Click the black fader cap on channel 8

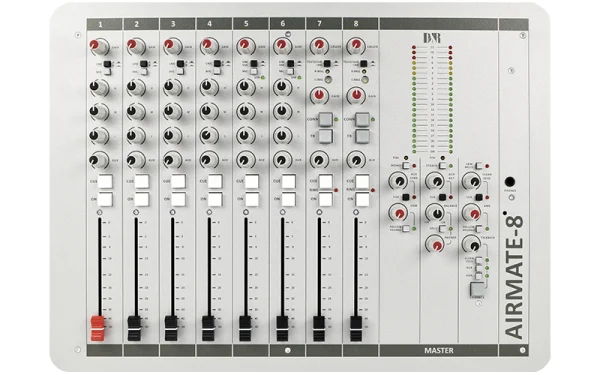click(355, 328)
